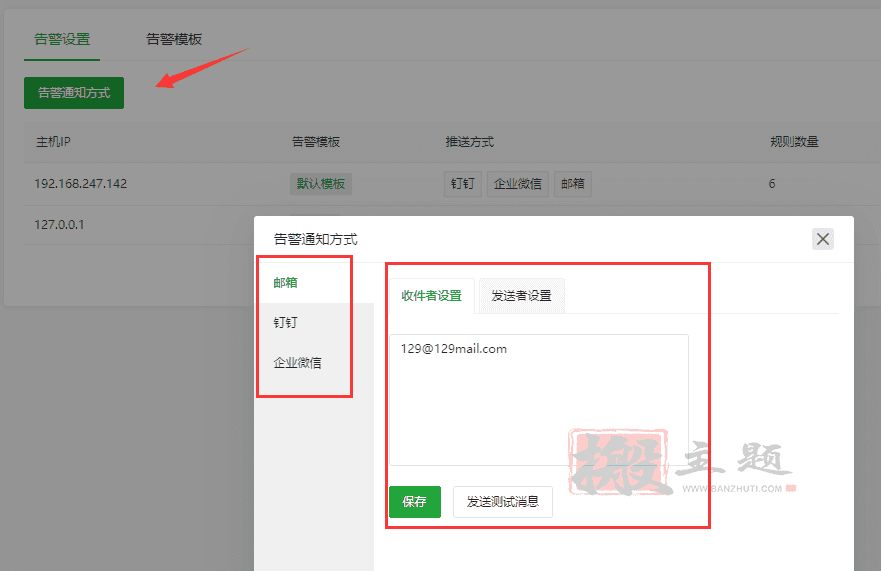Open the 告警模板 tab
Viewport: 881px width, 571px height.
point(174,39)
